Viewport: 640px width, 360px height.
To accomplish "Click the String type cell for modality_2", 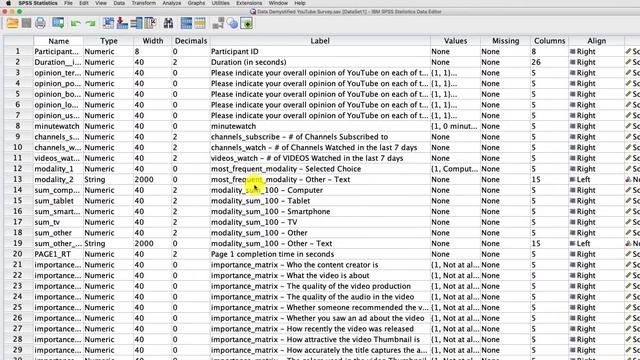I will [109, 180].
